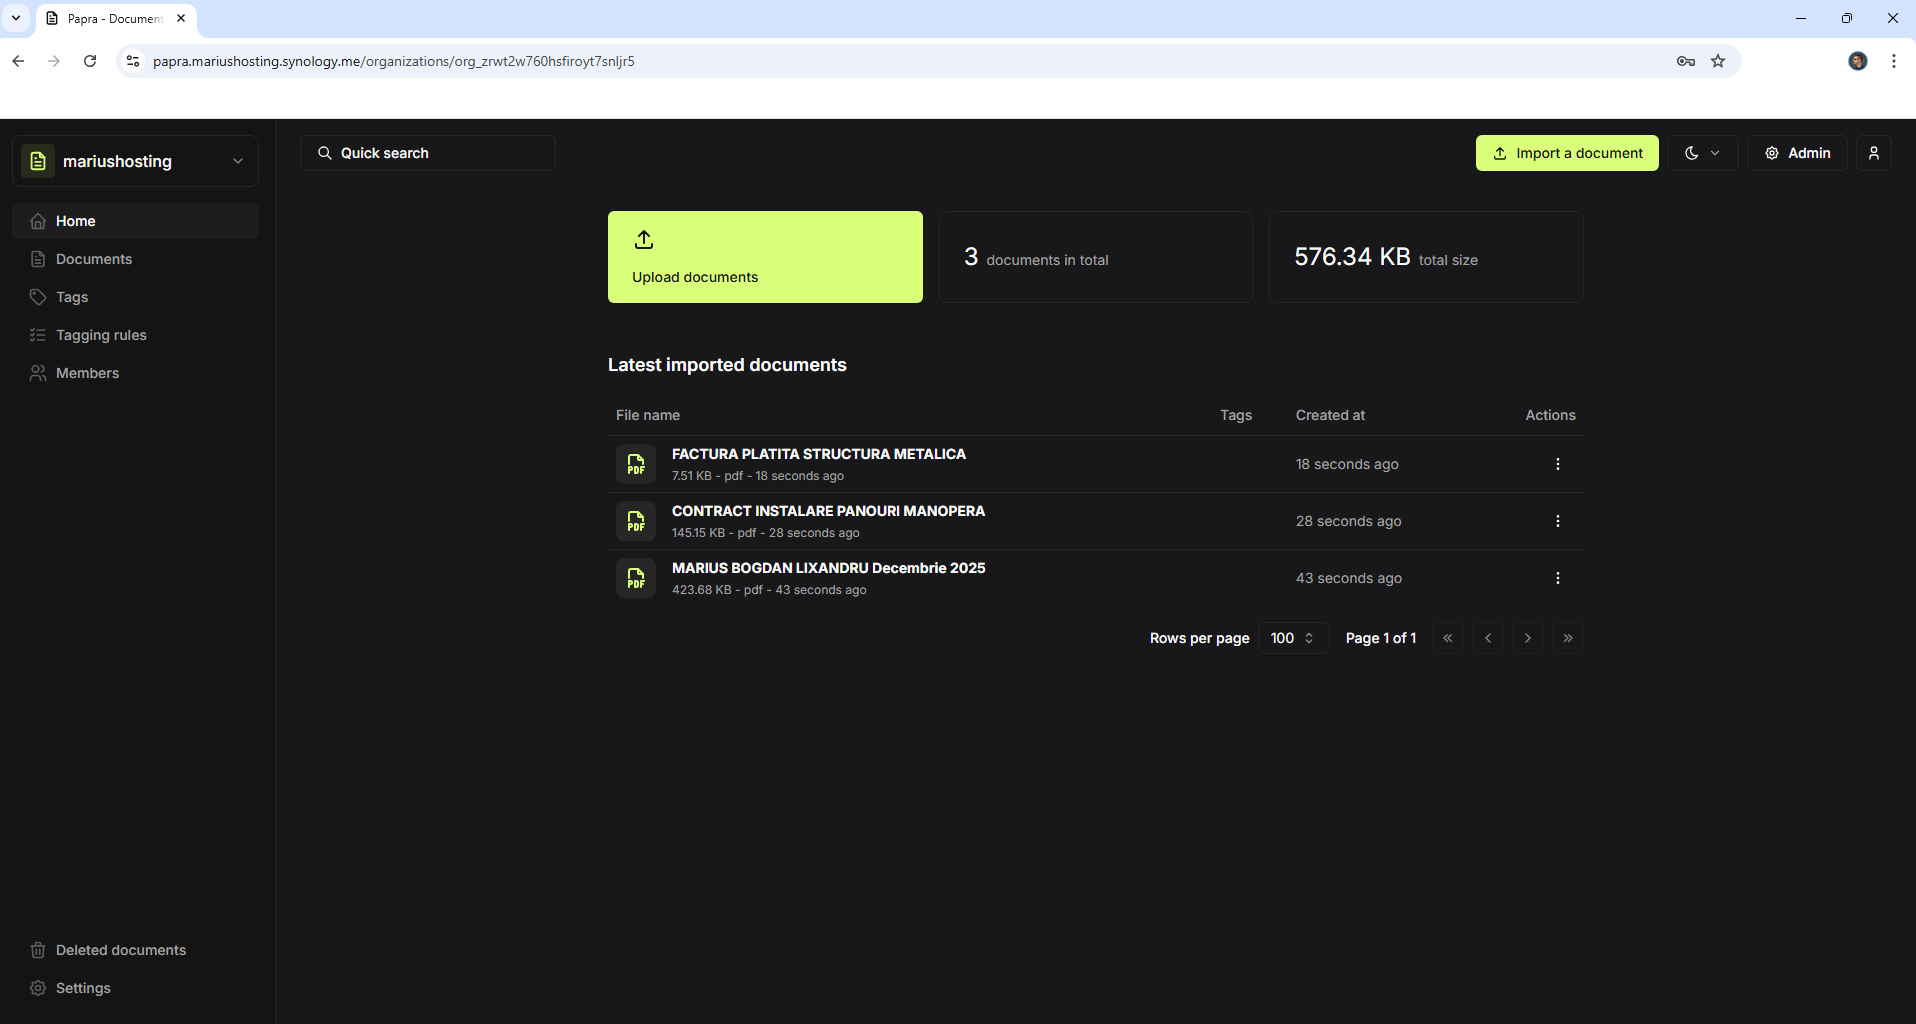Open actions menu for CONTRACT INSTALARE PANOURI MANOPERA
The width and height of the screenshot is (1916, 1024).
pyautogui.click(x=1556, y=520)
